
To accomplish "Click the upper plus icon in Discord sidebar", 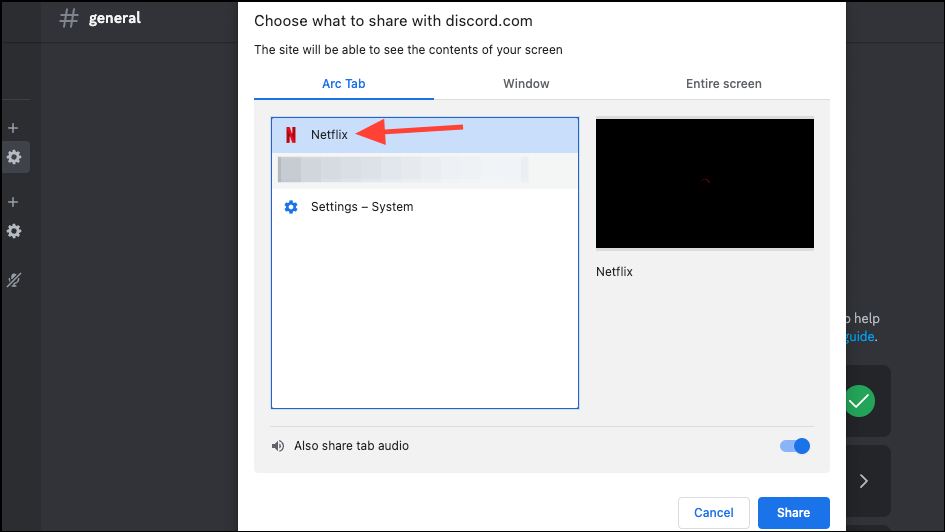I will coord(13,128).
